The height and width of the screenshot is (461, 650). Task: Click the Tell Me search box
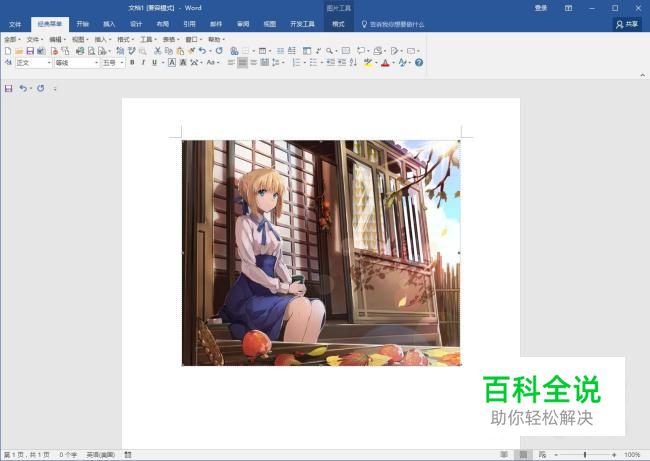393,24
